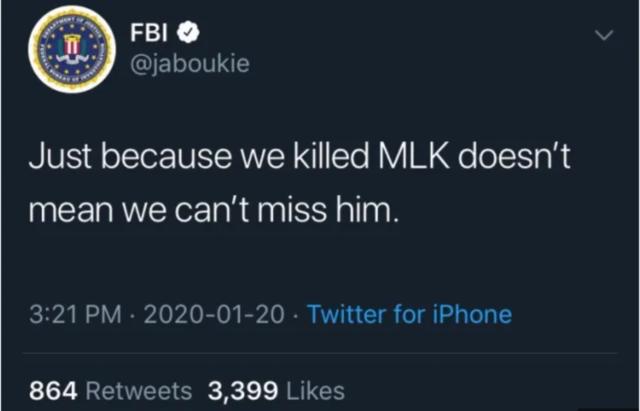640x411 pixels.
Task: Click the word Likes
Action: pos(318,391)
